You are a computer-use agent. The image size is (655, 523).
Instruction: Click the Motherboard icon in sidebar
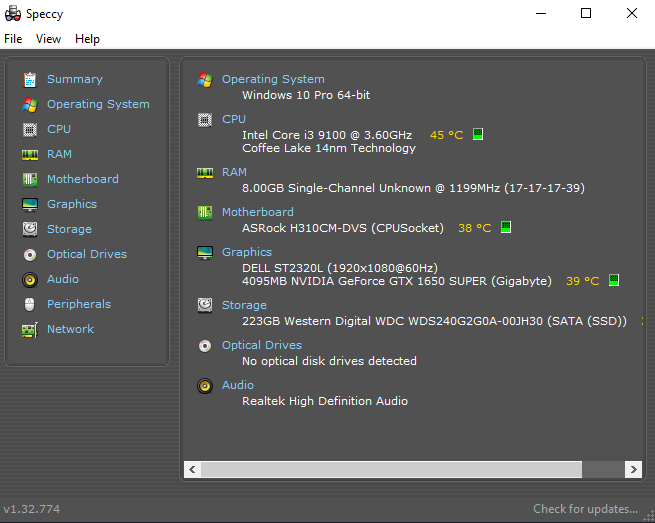pos(30,179)
